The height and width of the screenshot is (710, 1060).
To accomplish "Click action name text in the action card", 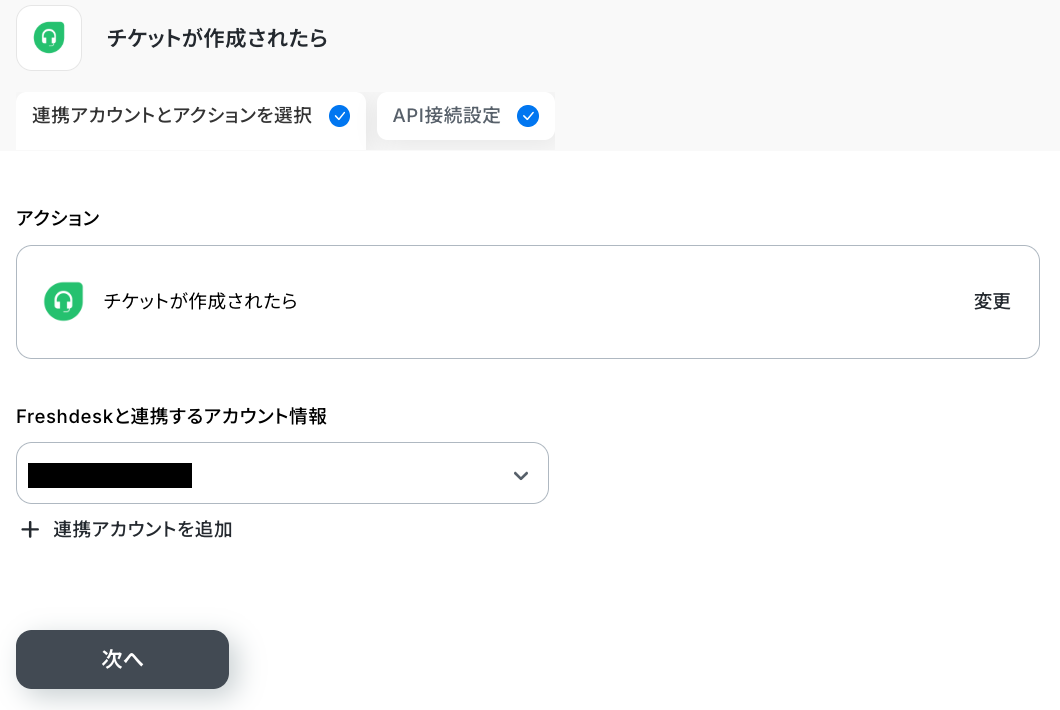I will pos(201,302).
